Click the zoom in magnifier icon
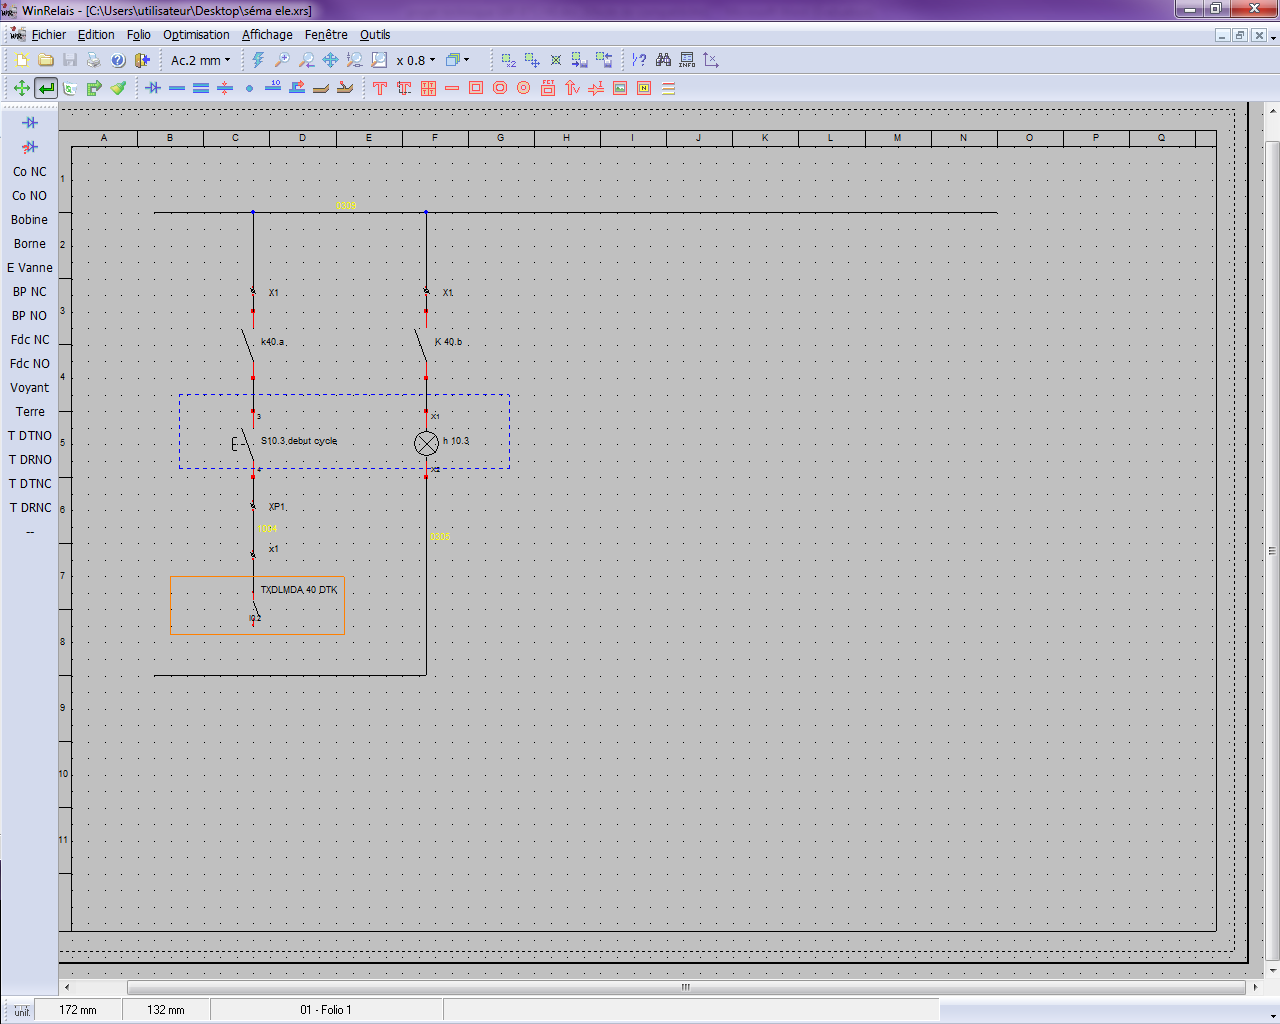1280x1024 pixels. coord(283,60)
